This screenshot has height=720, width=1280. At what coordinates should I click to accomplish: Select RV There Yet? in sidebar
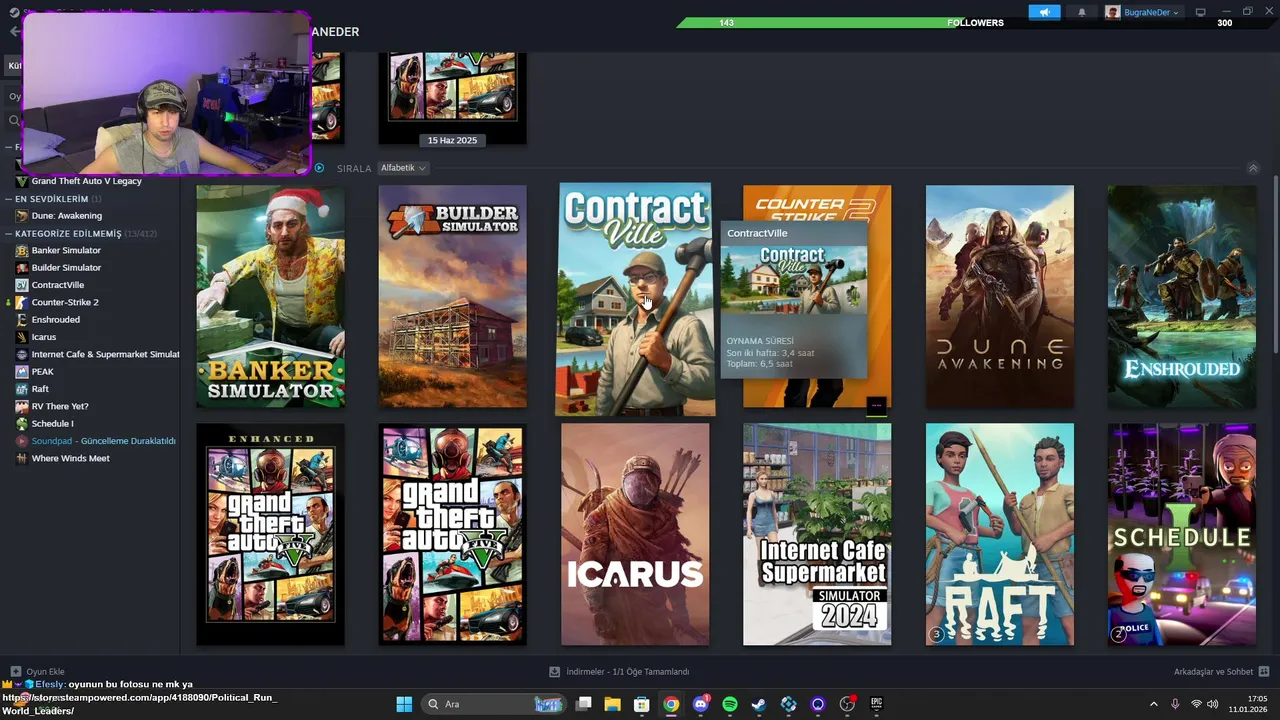(x=60, y=406)
